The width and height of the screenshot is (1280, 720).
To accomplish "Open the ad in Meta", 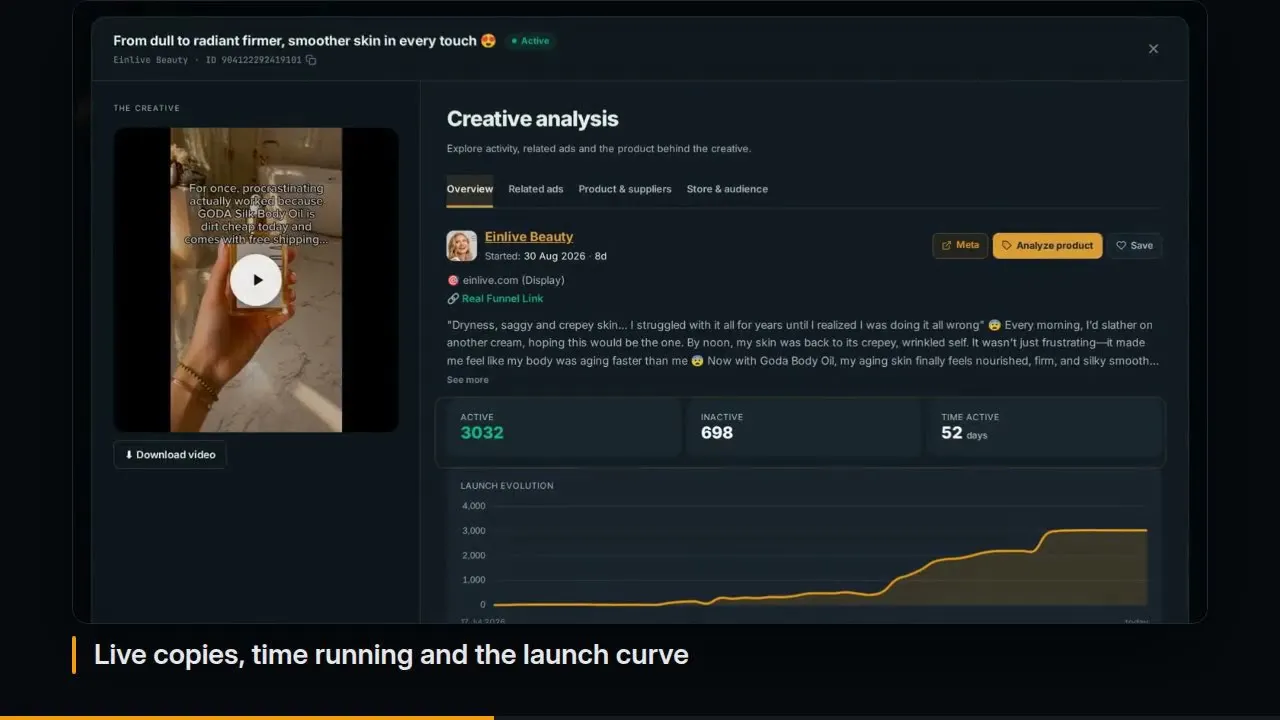I will [x=960, y=245].
